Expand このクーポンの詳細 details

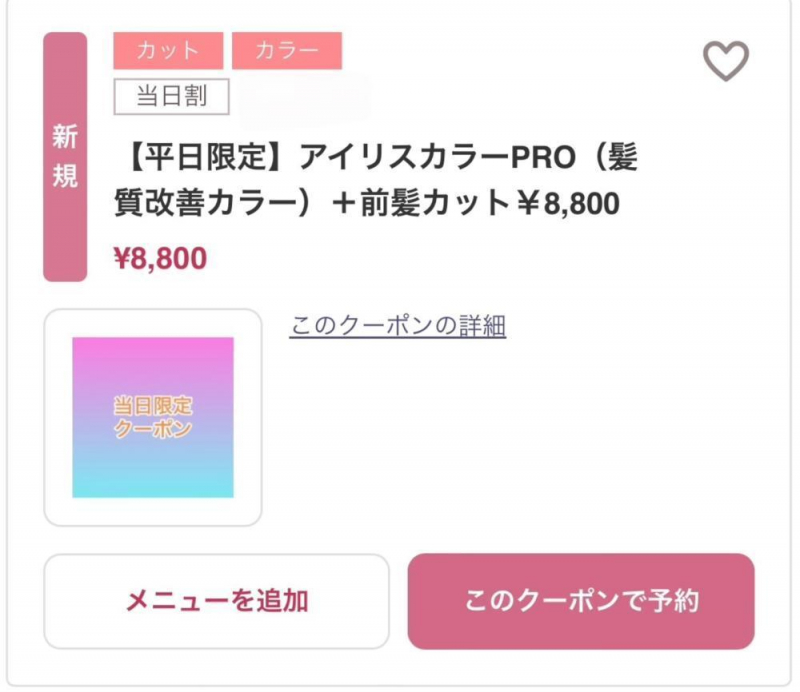coord(398,323)
